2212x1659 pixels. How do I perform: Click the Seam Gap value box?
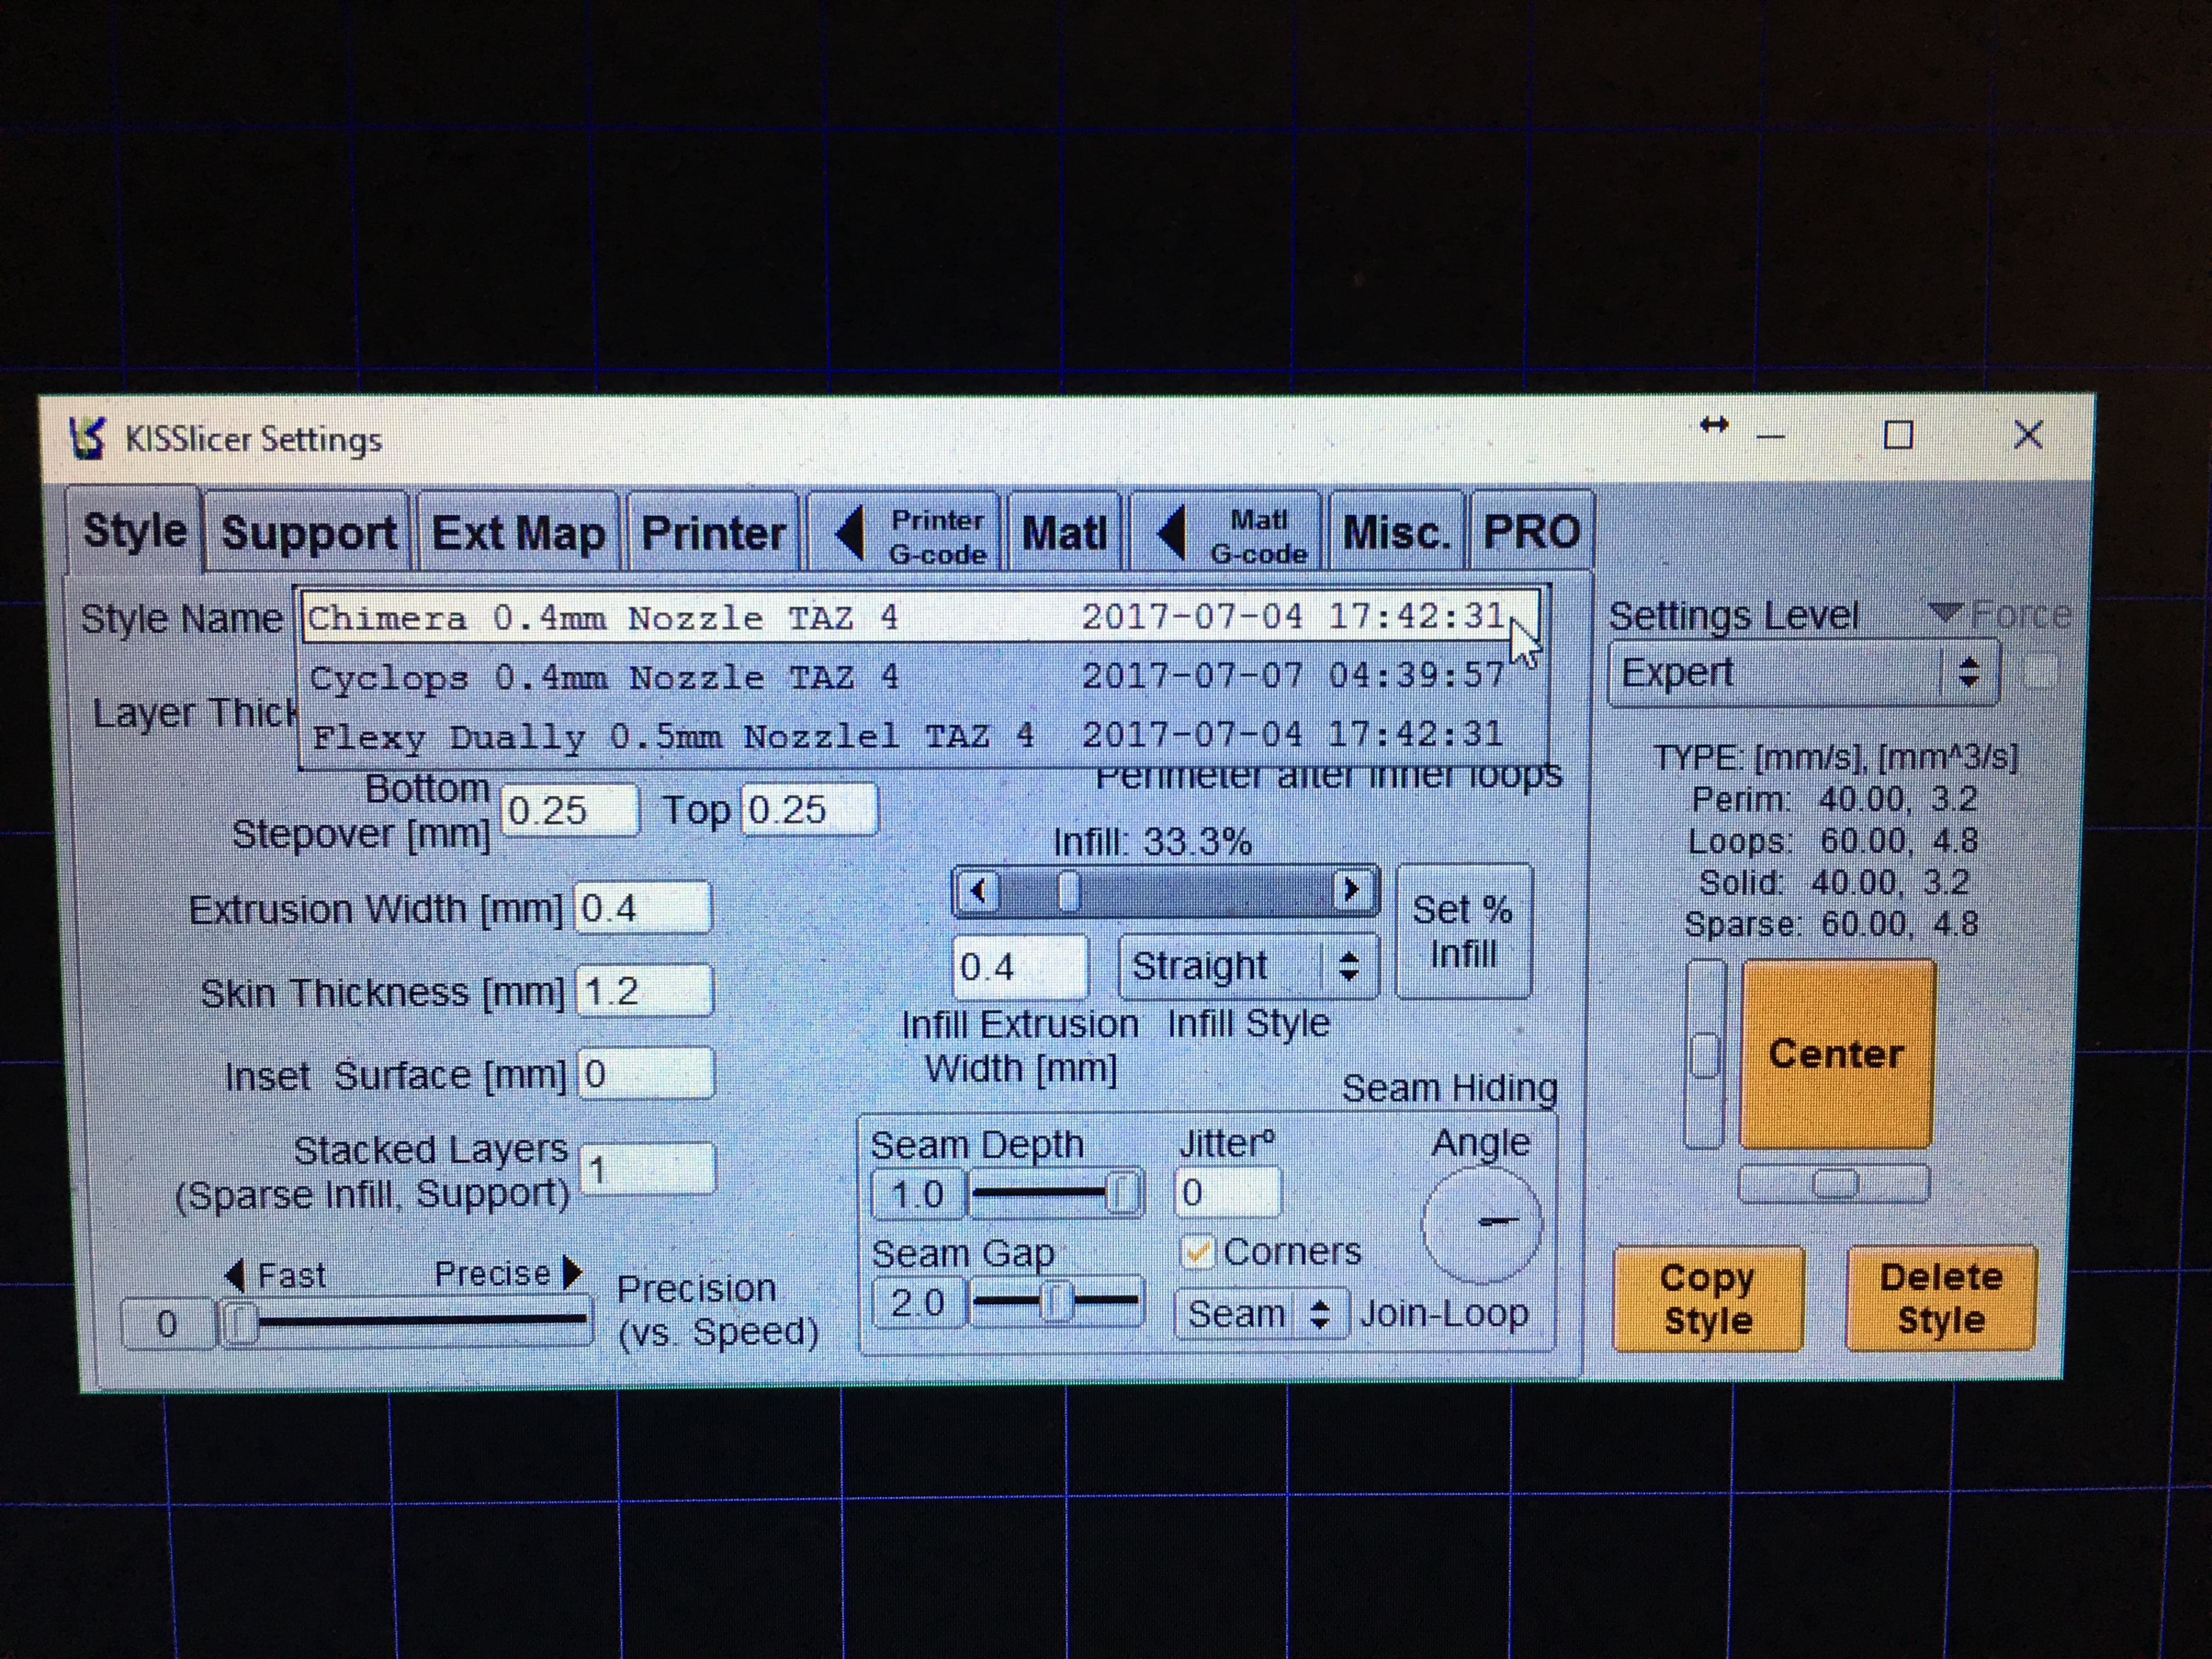click(x=918, y=1303)
